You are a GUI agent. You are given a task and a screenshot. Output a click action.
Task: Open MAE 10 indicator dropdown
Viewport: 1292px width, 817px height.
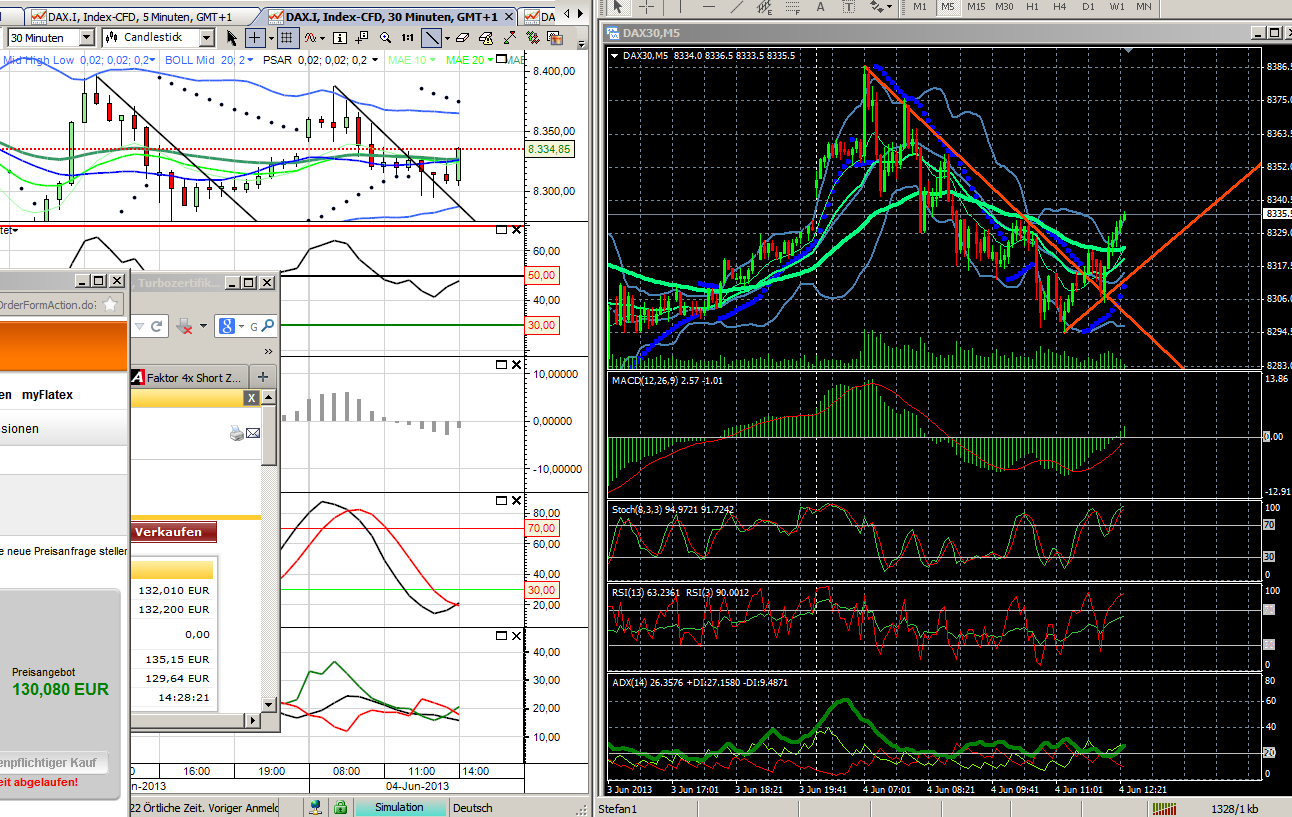pyautogui.click(x=432, y=60)
